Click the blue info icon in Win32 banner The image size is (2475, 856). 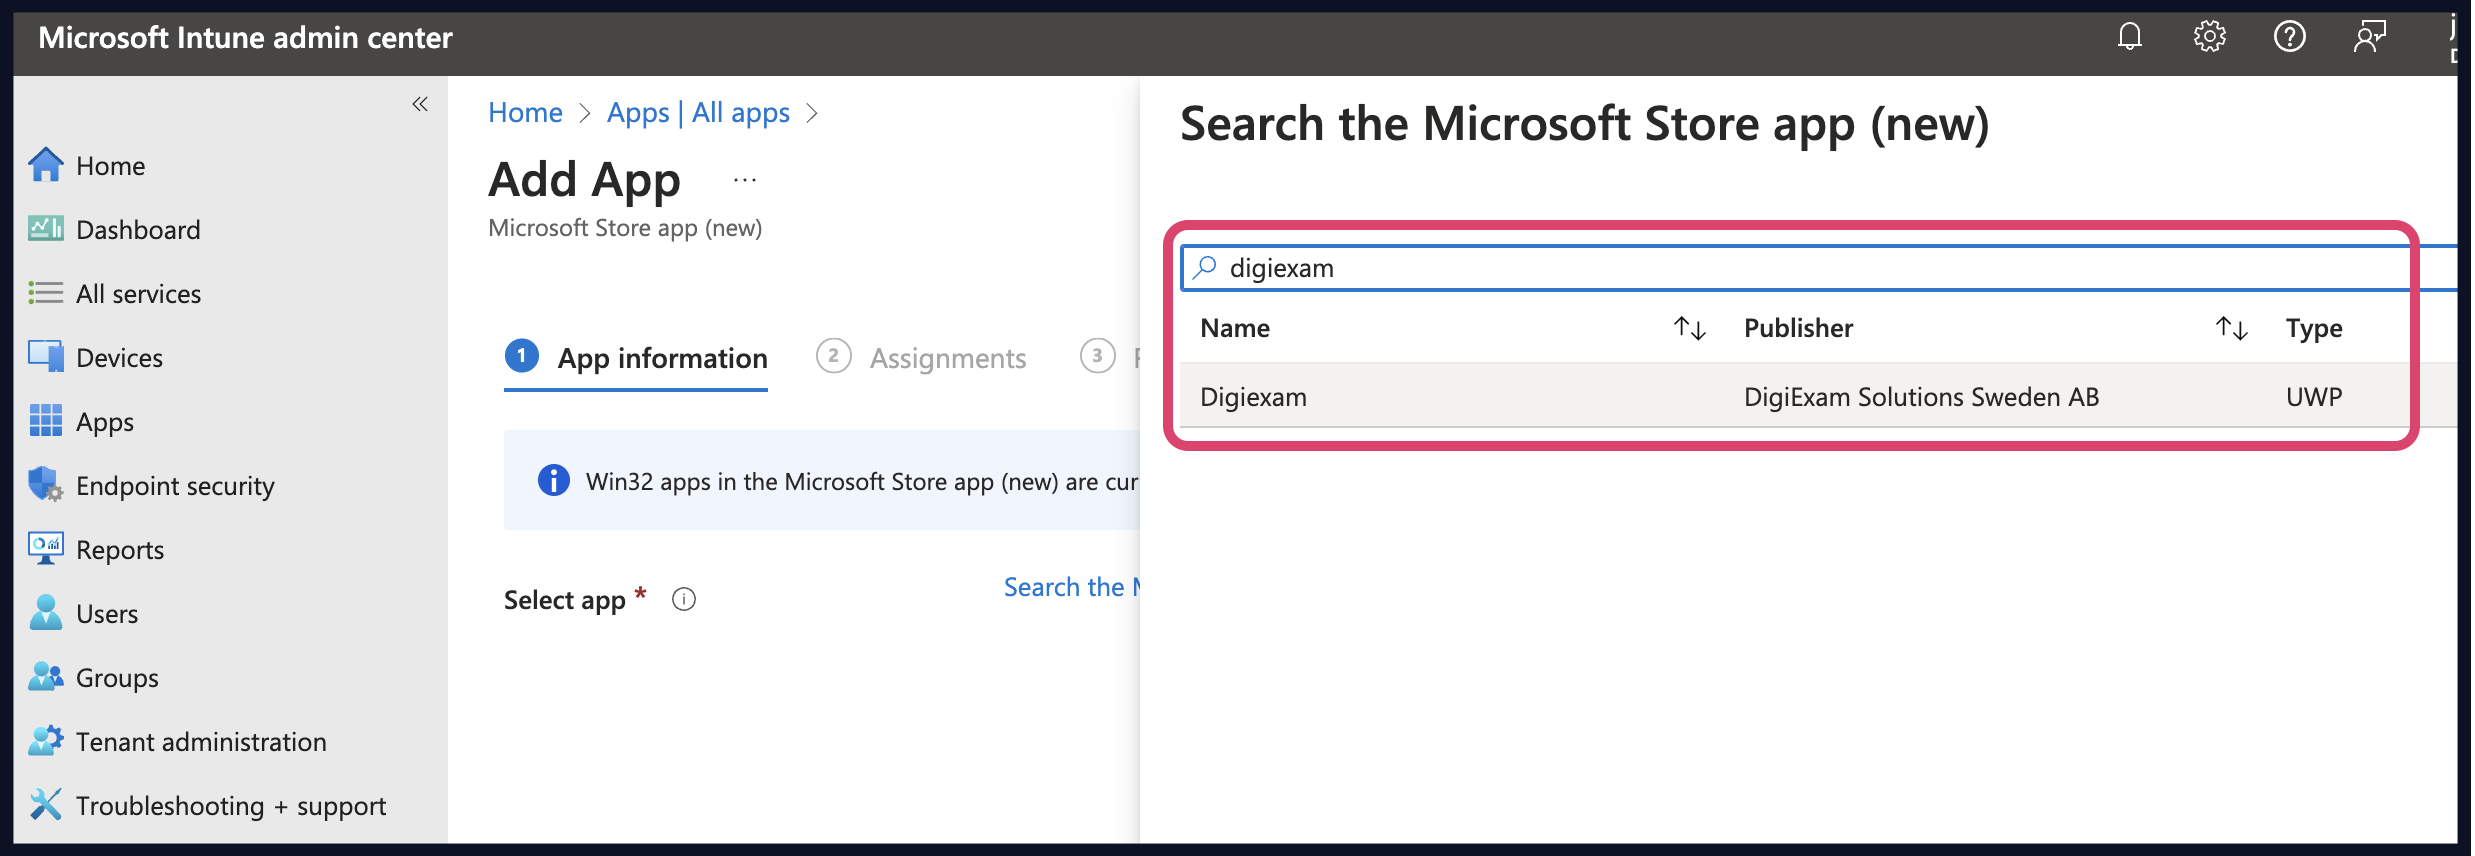[553, 481]
